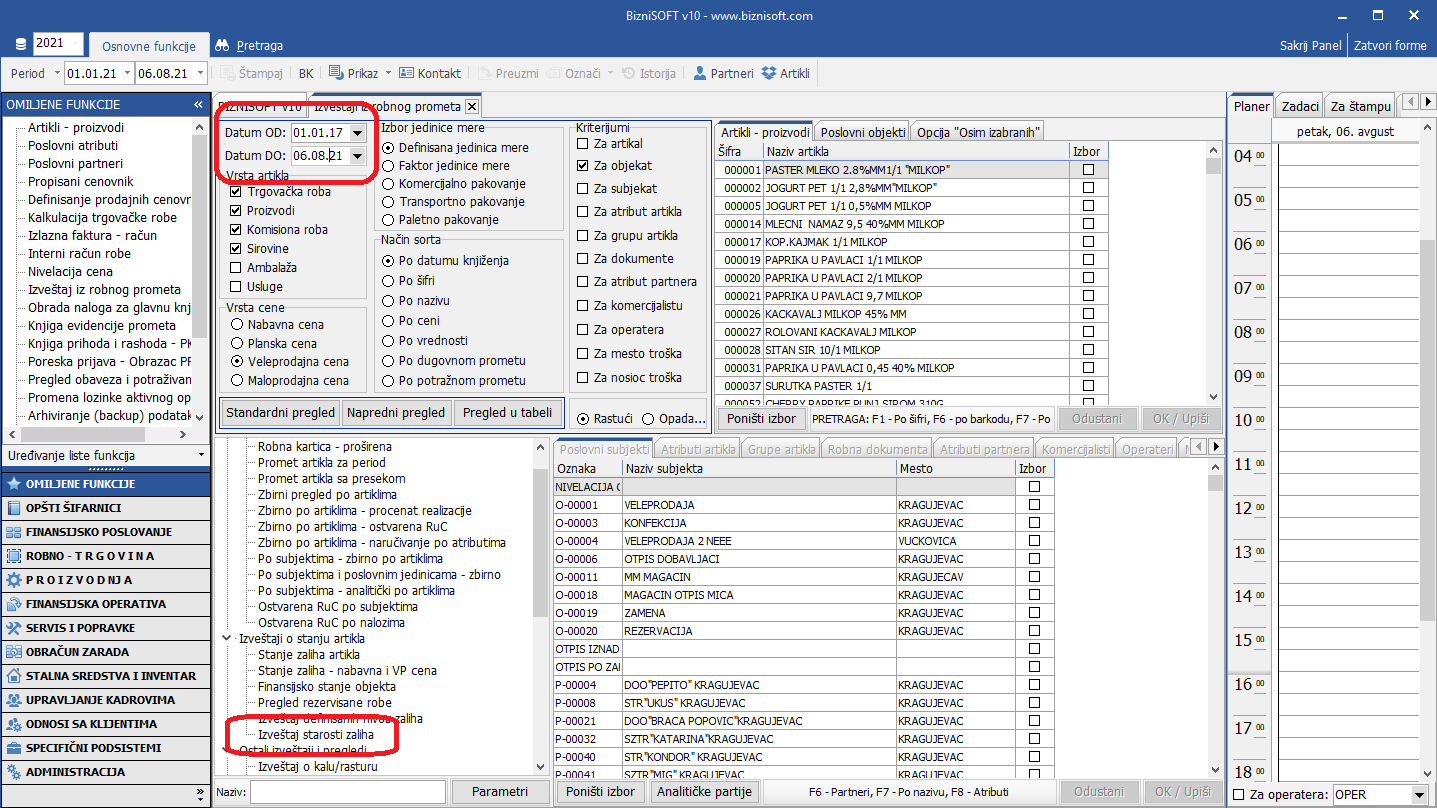Screen dimensions: 1437x808
Task: Open the Datum OD date dropdown
Action: pyautogui.click(x=357, y=132)
